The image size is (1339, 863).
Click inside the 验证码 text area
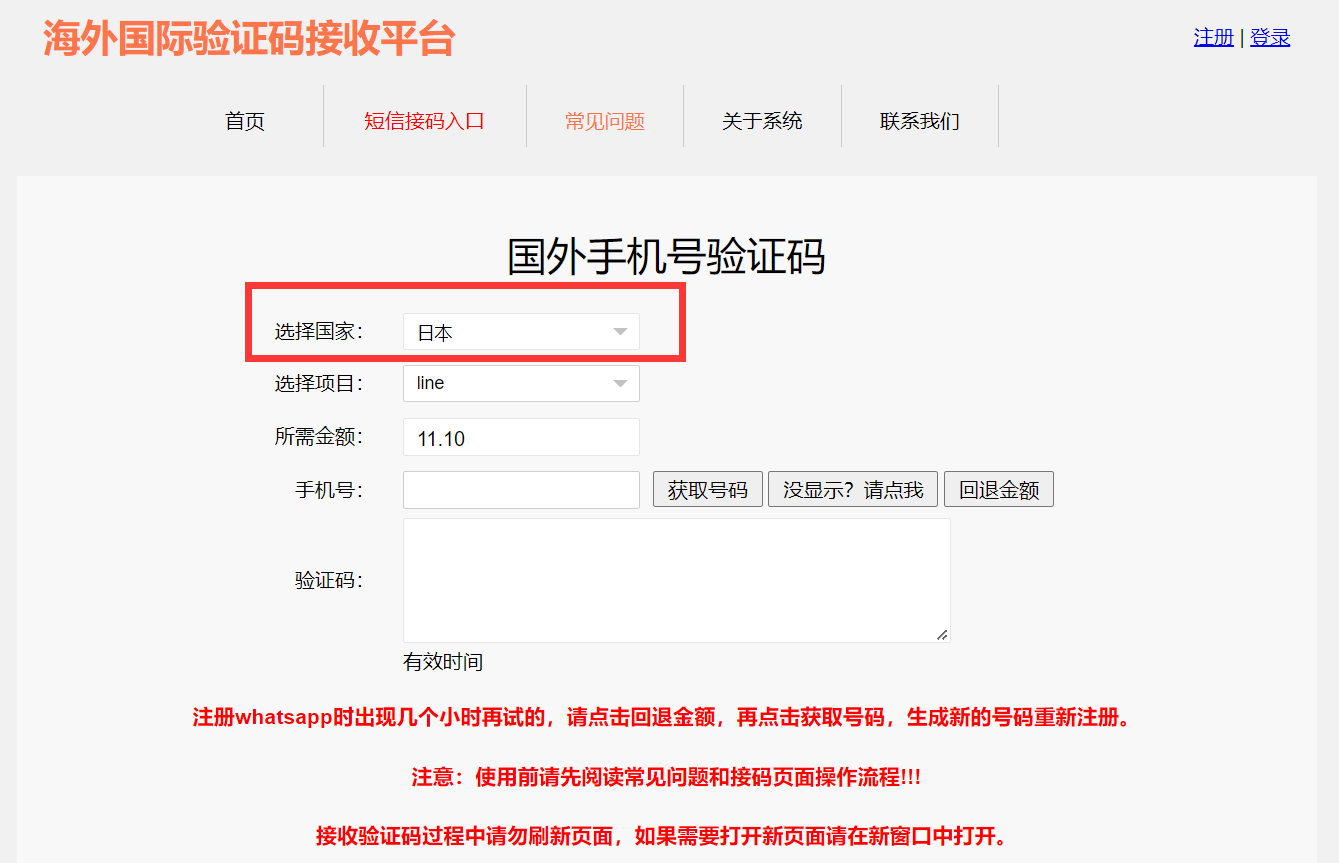tap(675, 580)
